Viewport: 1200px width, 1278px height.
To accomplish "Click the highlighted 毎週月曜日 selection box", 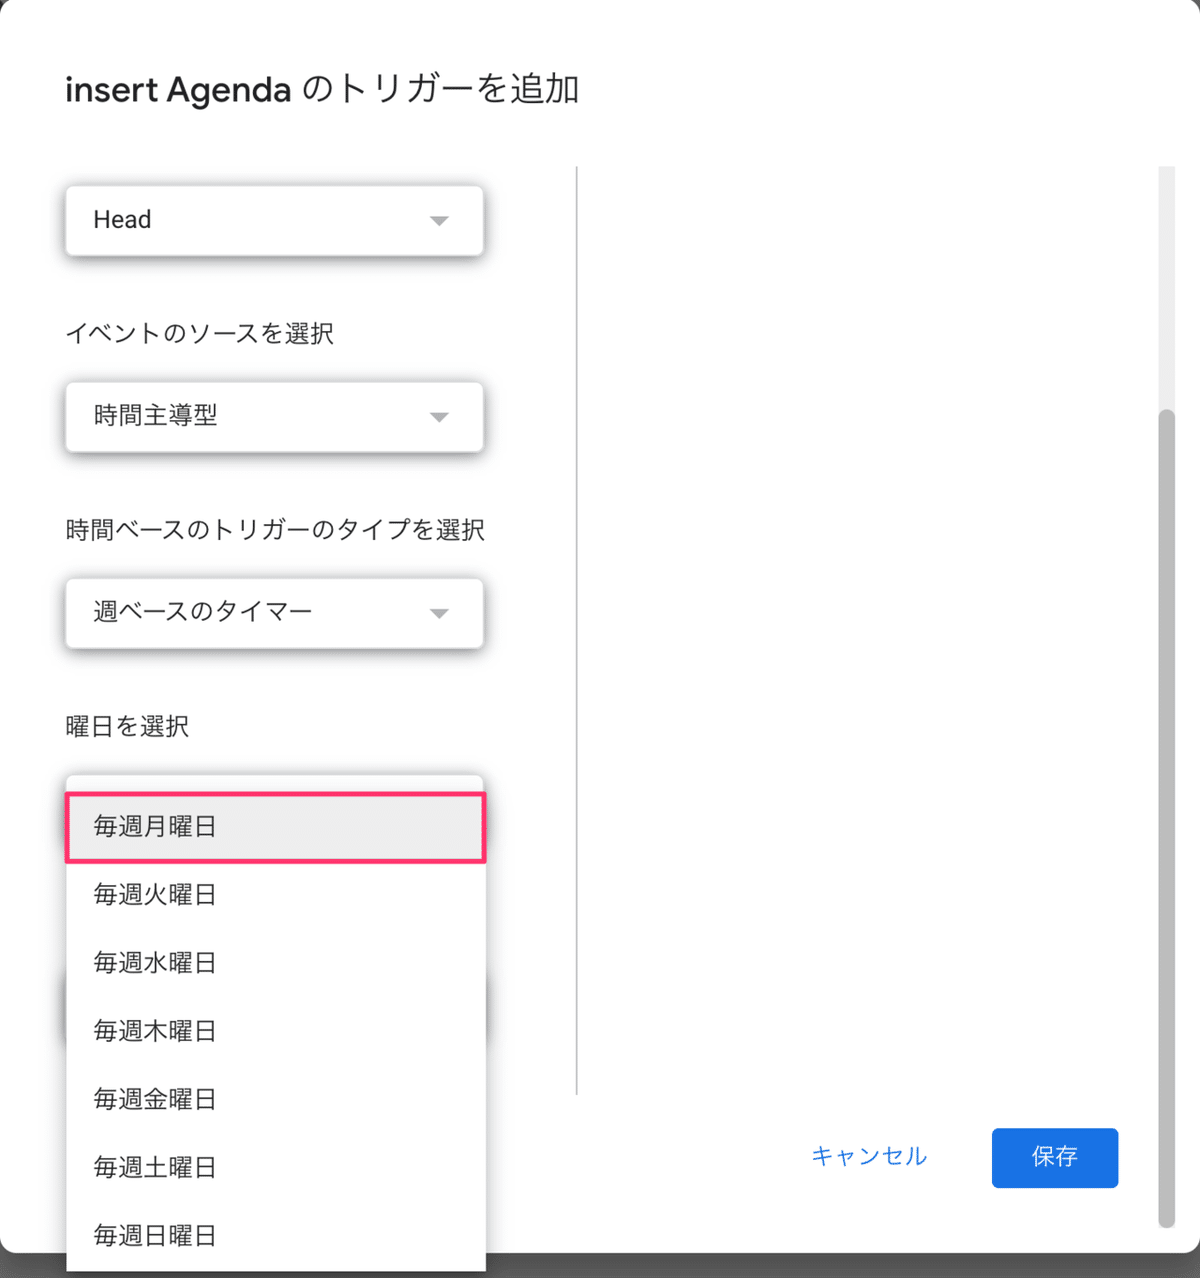I will [x=273, y=827].
